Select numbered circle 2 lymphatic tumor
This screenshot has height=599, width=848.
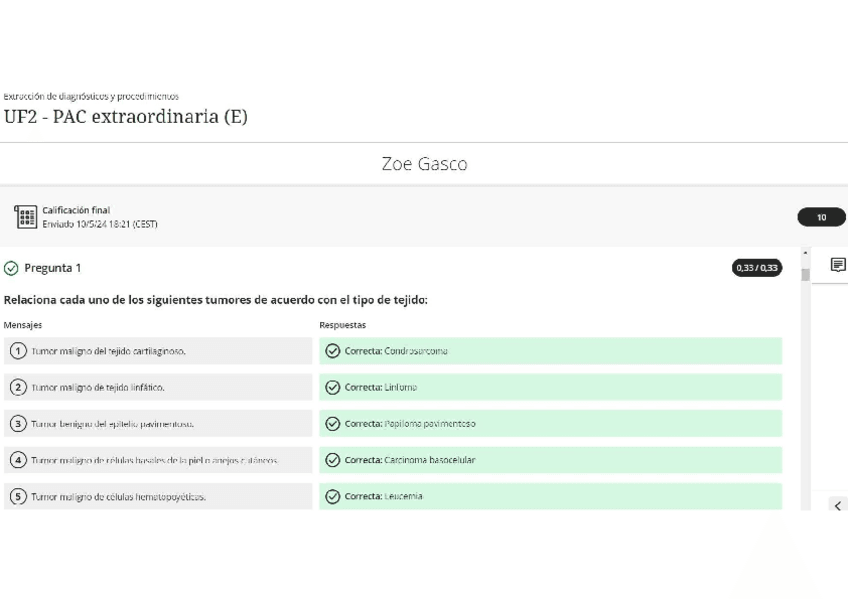point(18,387)
